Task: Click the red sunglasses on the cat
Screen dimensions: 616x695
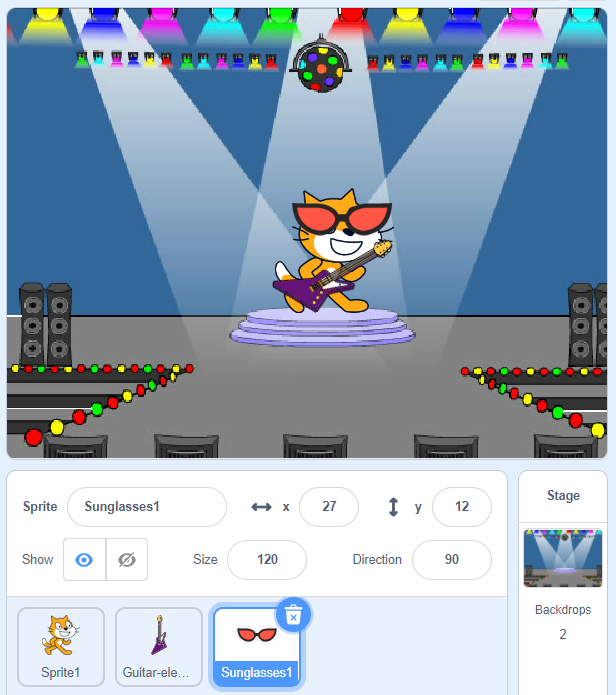Action: click(342, 218)
